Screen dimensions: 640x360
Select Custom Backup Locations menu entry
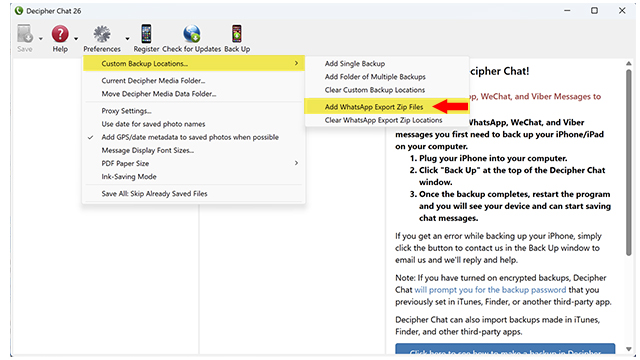193,63
